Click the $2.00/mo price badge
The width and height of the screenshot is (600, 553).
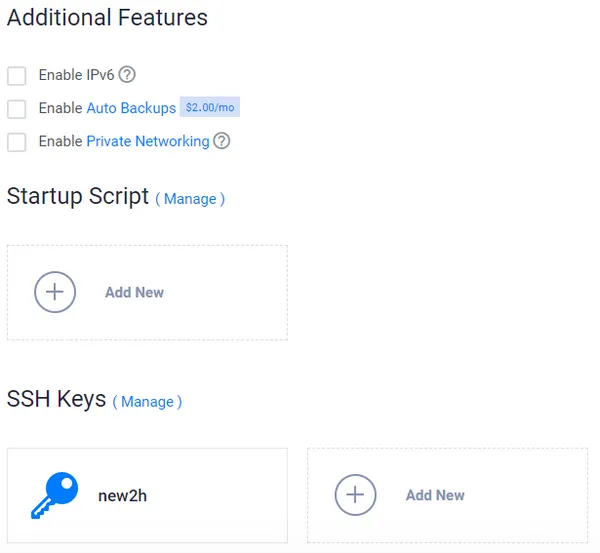pos(210,107)
